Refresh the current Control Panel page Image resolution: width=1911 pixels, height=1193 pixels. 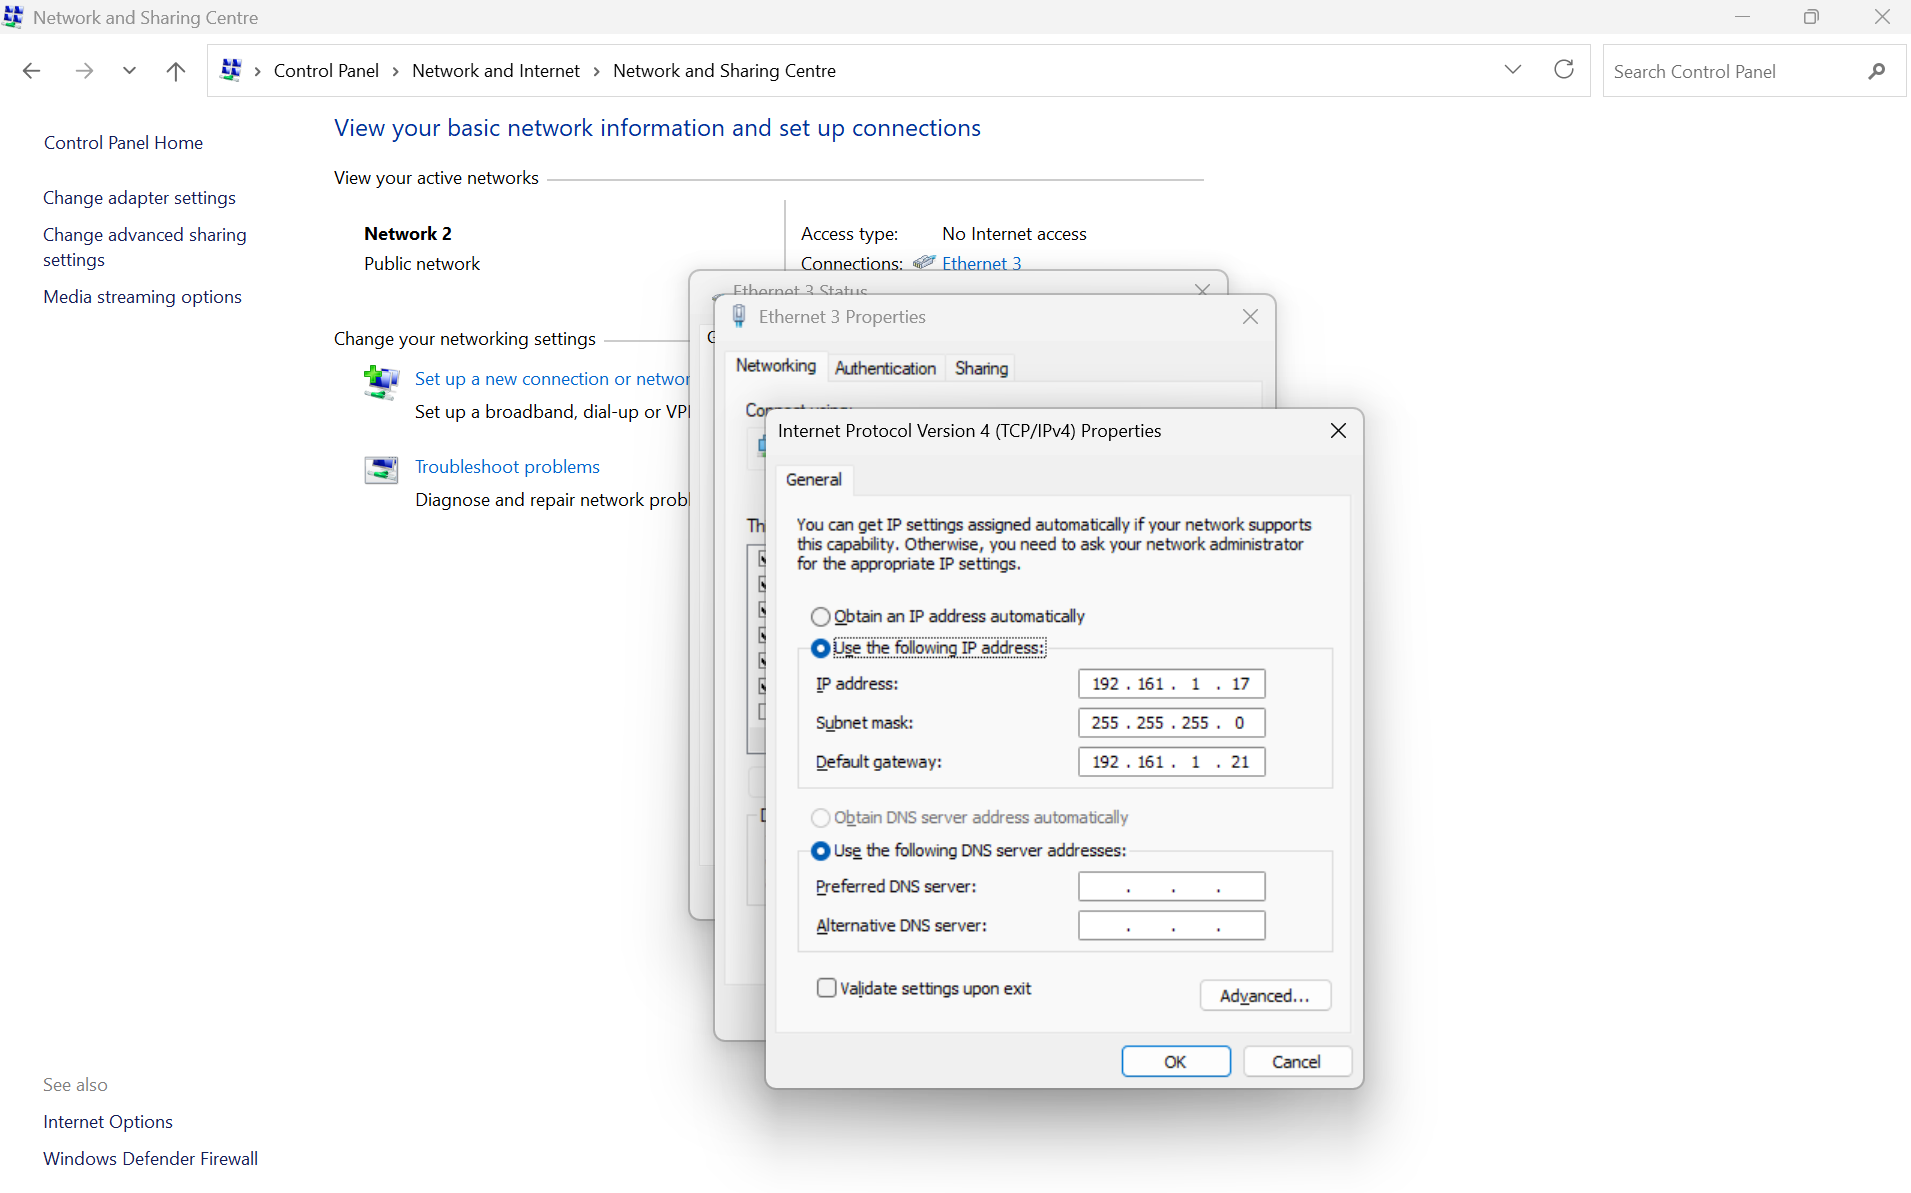coord(1563,70)
